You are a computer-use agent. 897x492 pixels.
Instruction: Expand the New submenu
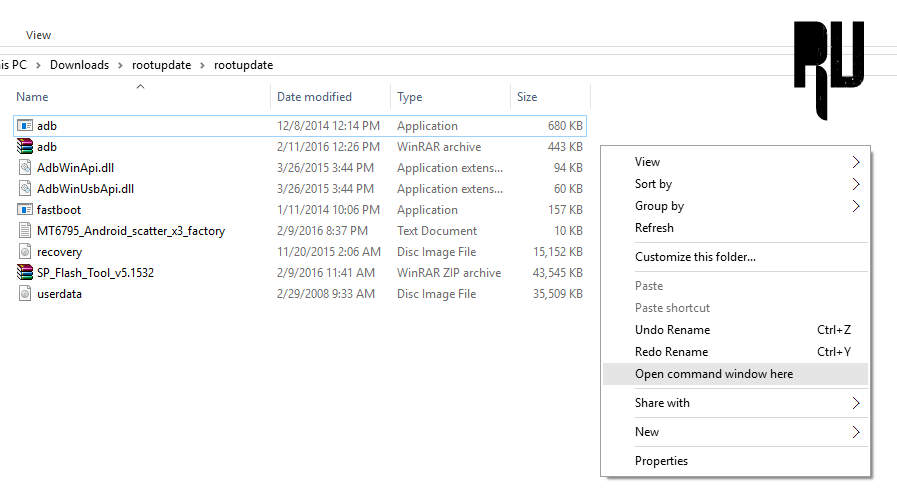pos(855,432)
